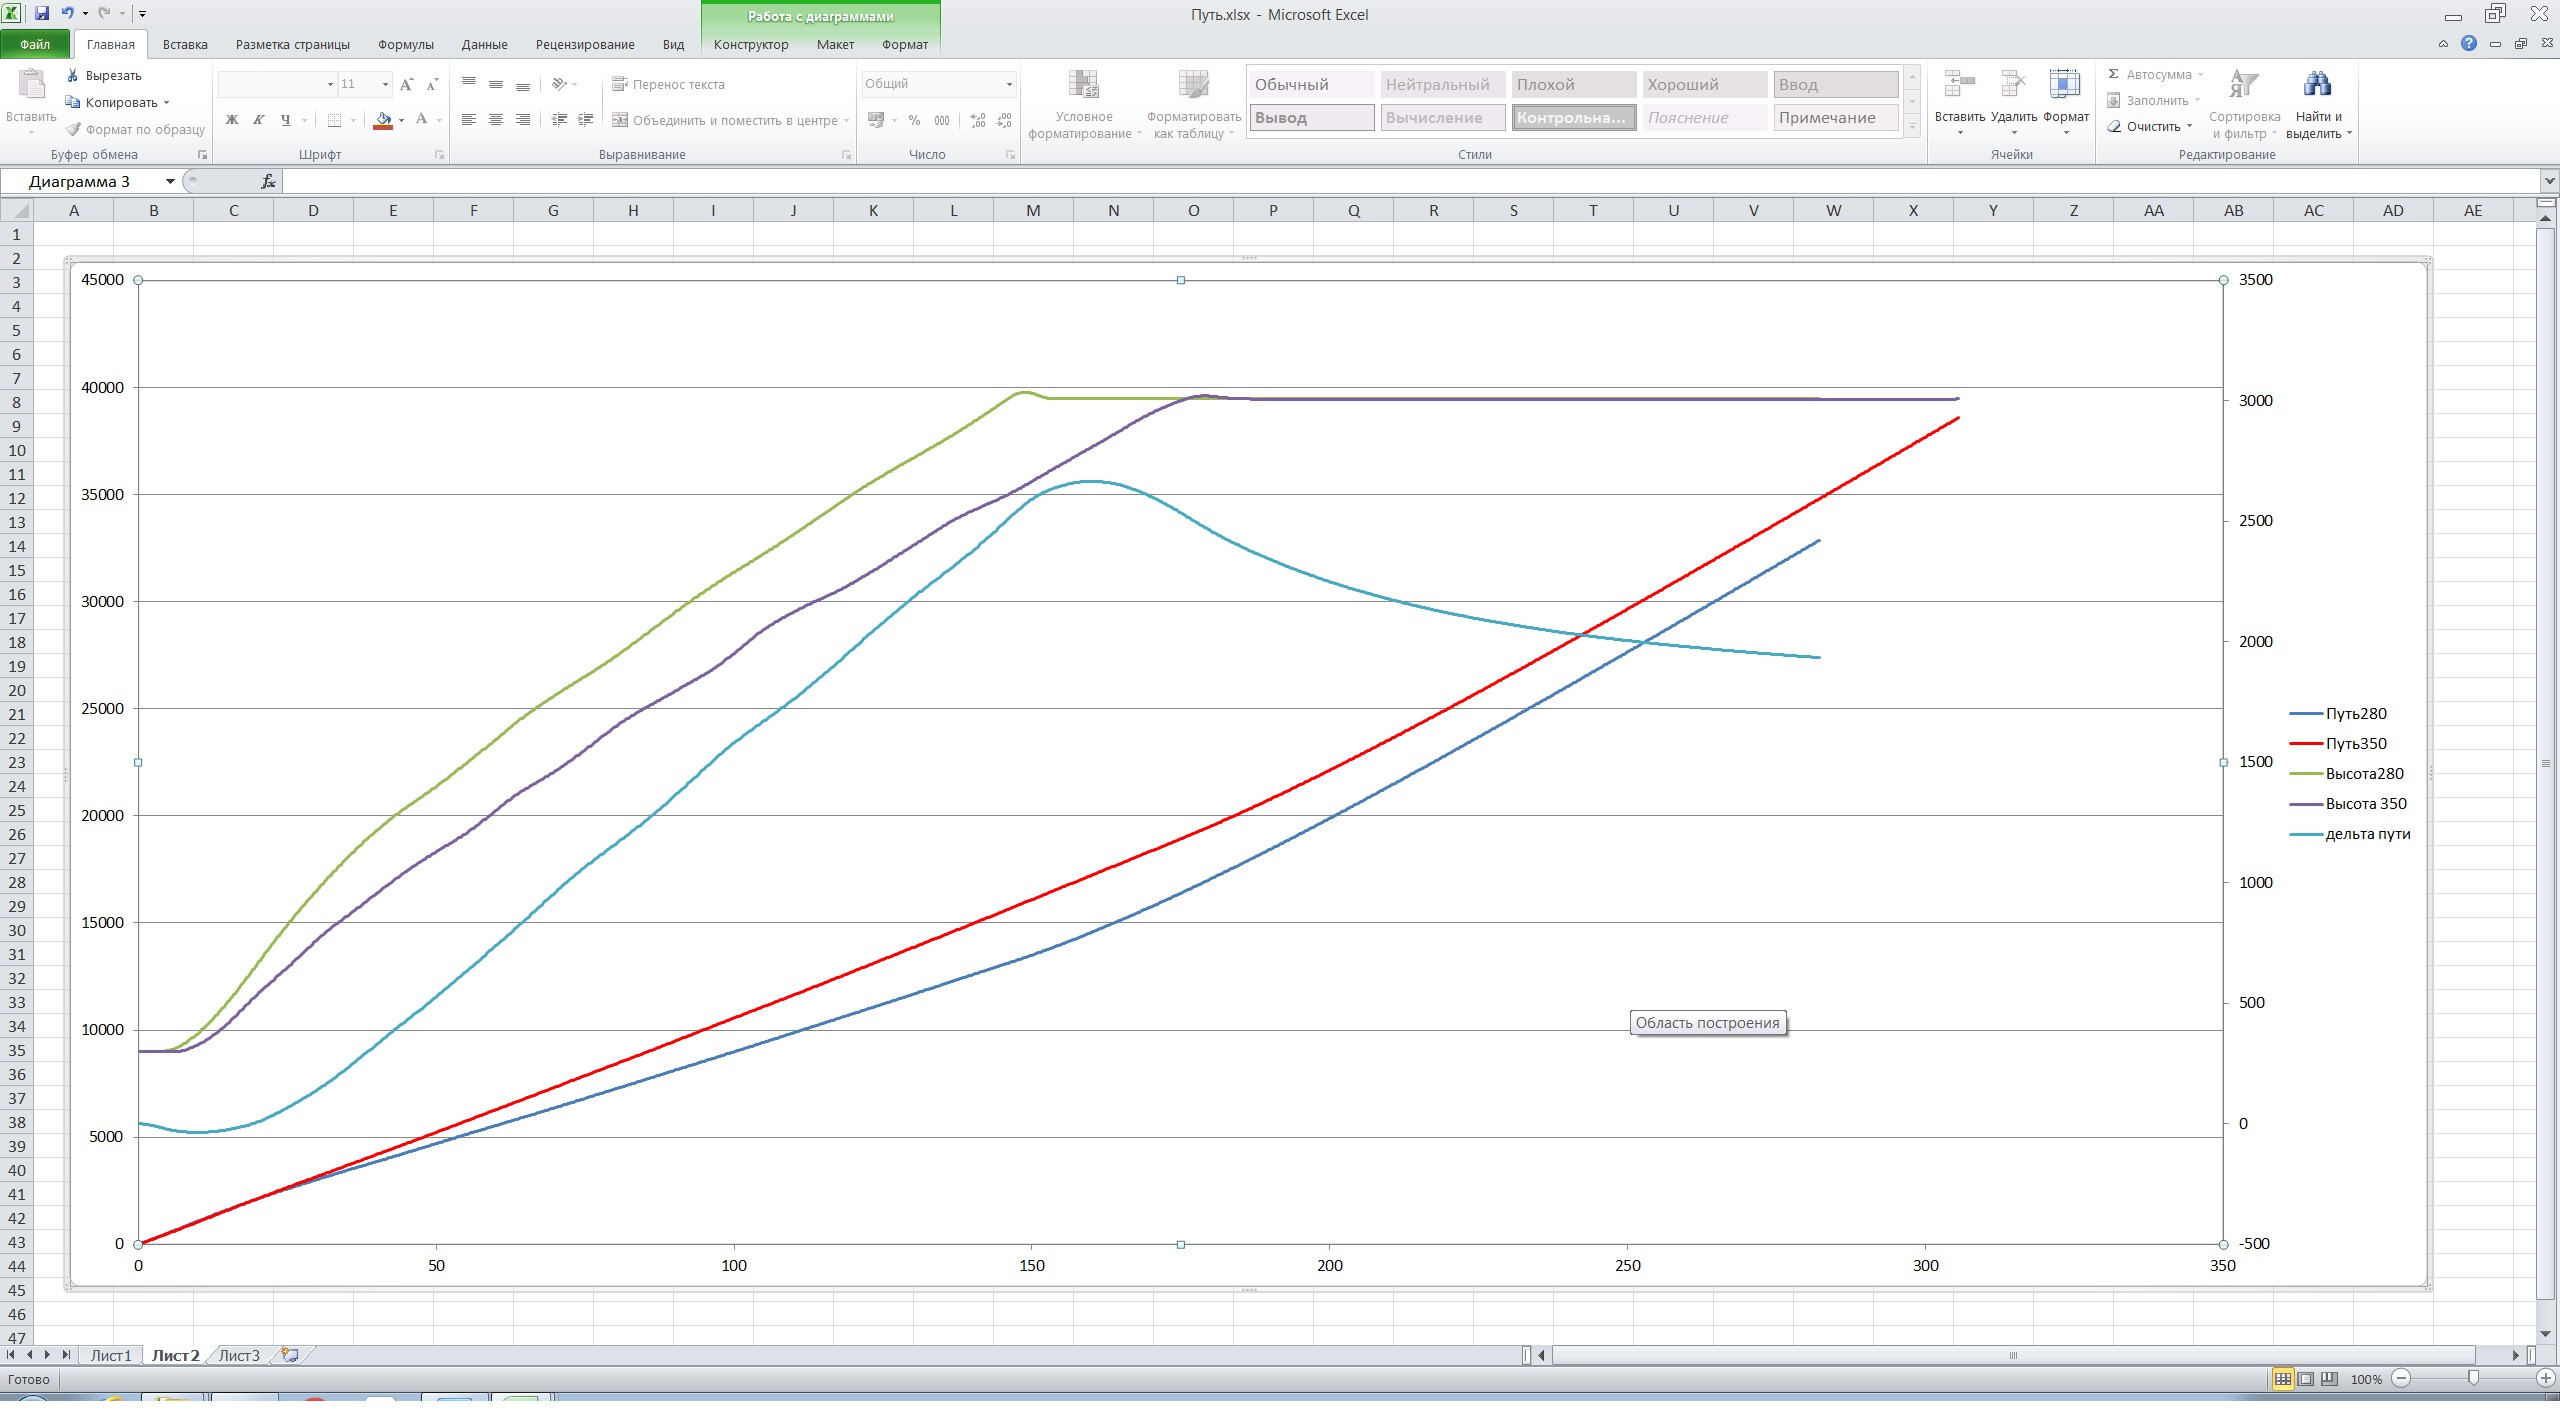This screenshot has height=1422, width=2560.
Task: Switch to Page Break Preview view
Action: (x=2329, y=1379)
